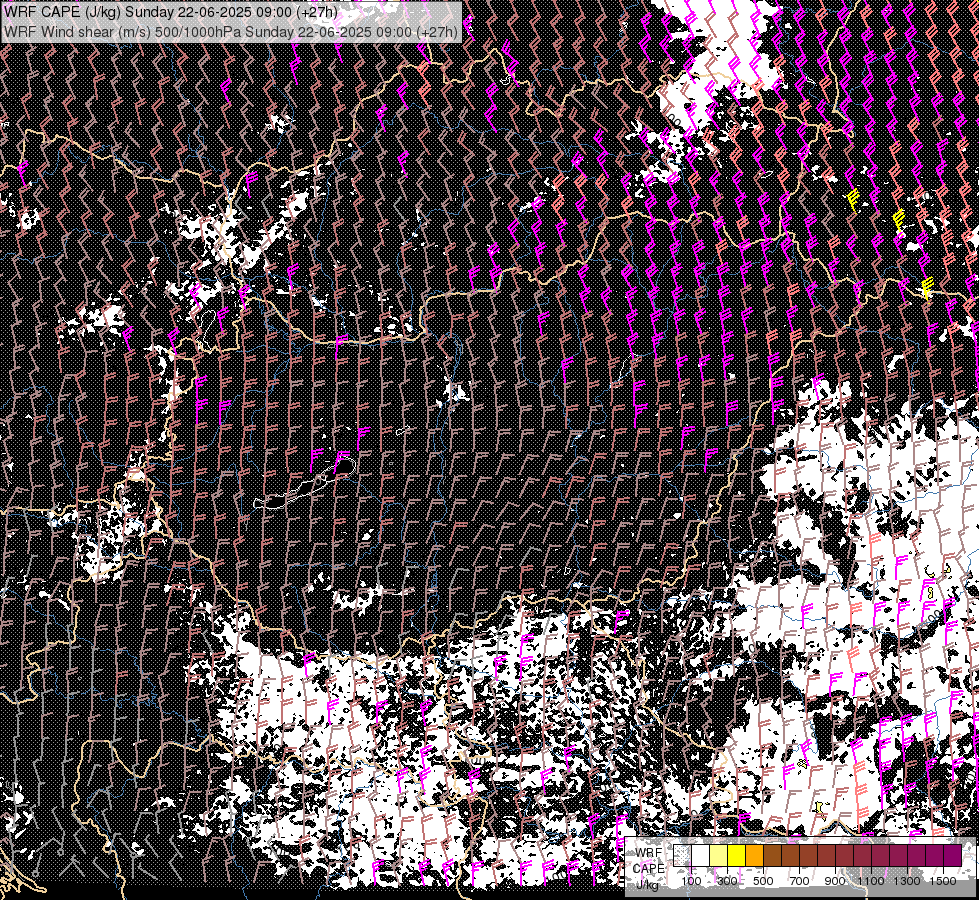
Task: Select the darkest purple legend swatch
Action: [953, 855]
